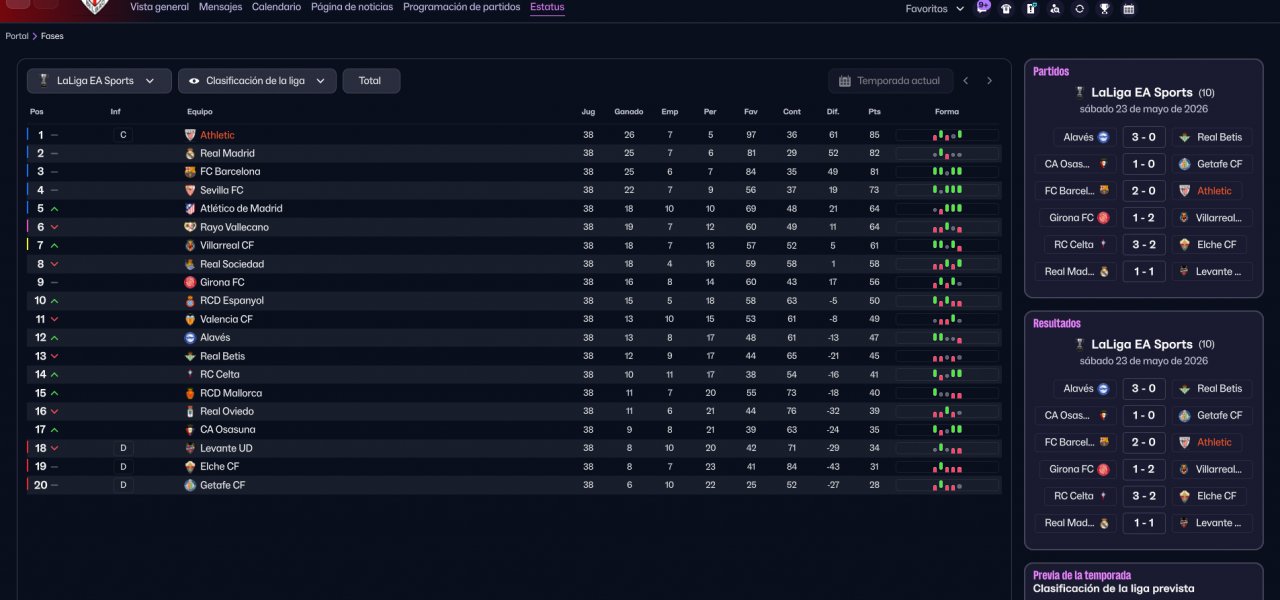
Task: Open the Temporada actual season selector
Action: 889,81
